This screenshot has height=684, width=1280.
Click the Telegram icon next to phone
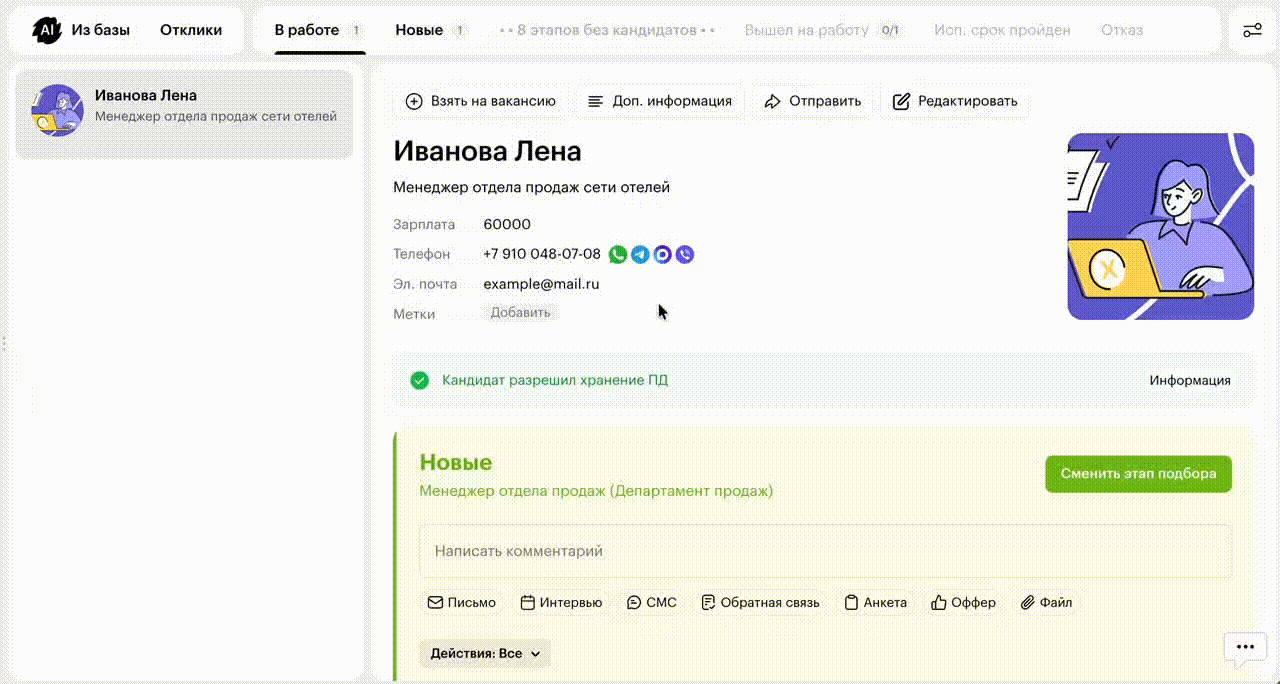[x=640, y=255]
